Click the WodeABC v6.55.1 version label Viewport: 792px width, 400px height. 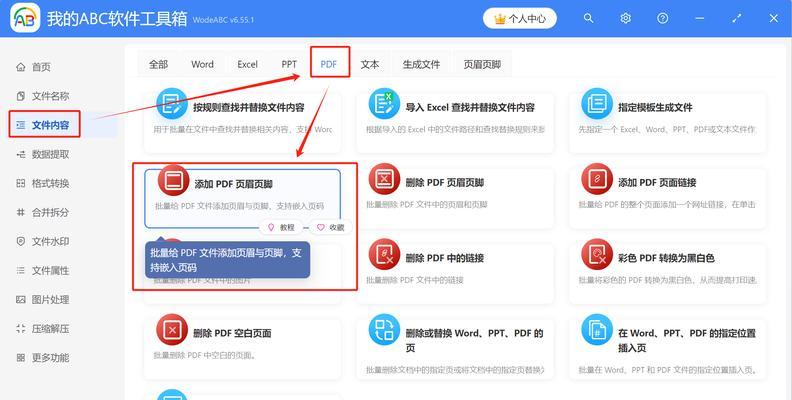(x=223, y=20)
